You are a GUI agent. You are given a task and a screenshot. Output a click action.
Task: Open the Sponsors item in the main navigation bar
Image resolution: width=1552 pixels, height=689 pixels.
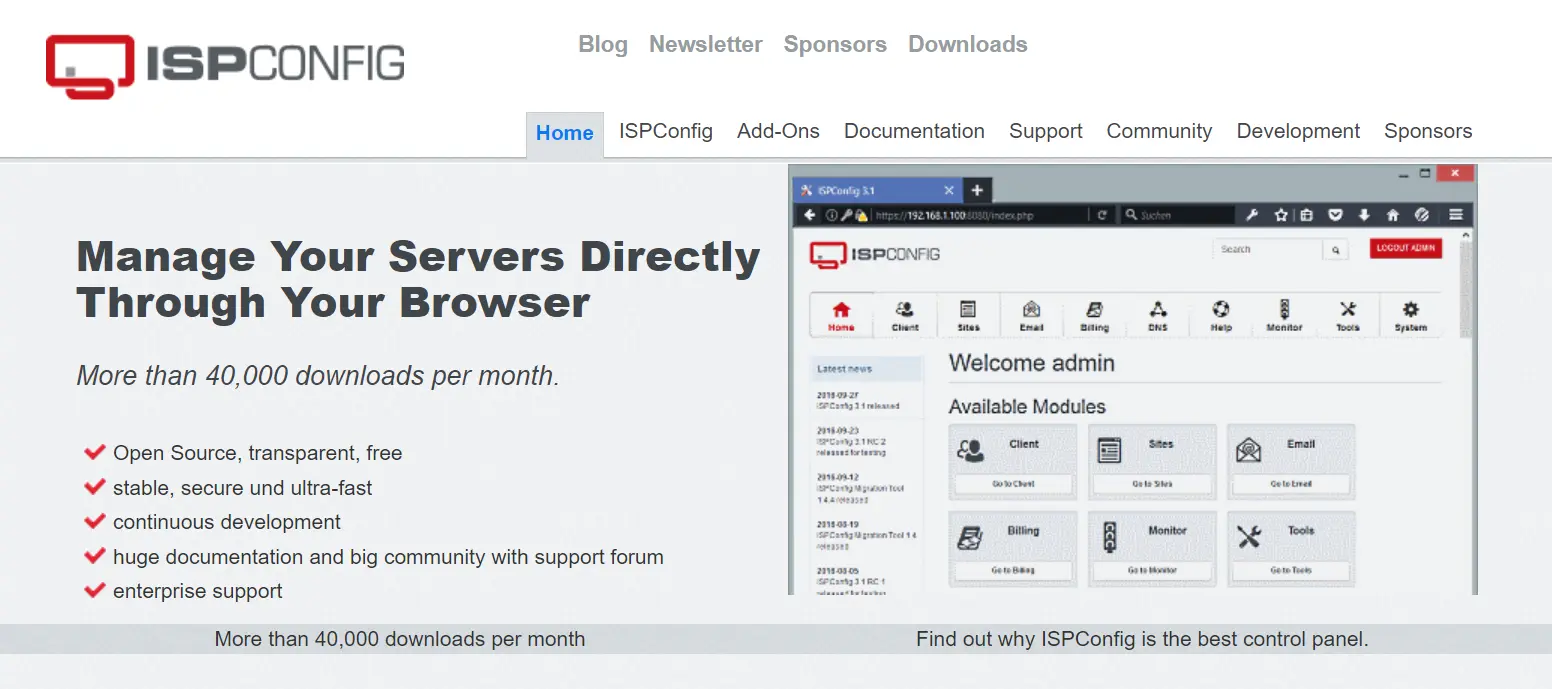point(1428,131)
